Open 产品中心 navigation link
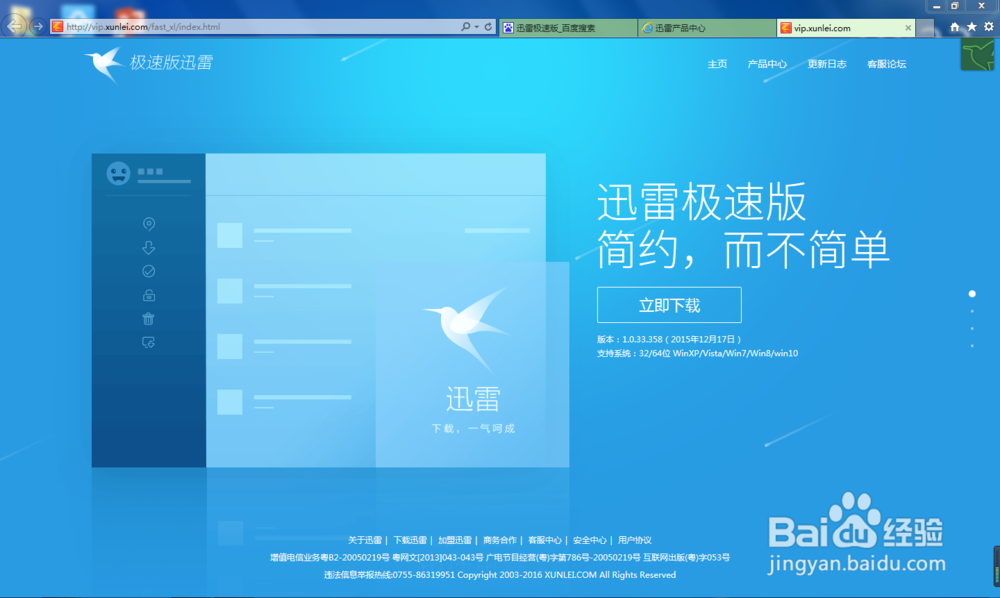This screenshot has height=598, width=1000. pyautogui.click(x=767, y=64)
